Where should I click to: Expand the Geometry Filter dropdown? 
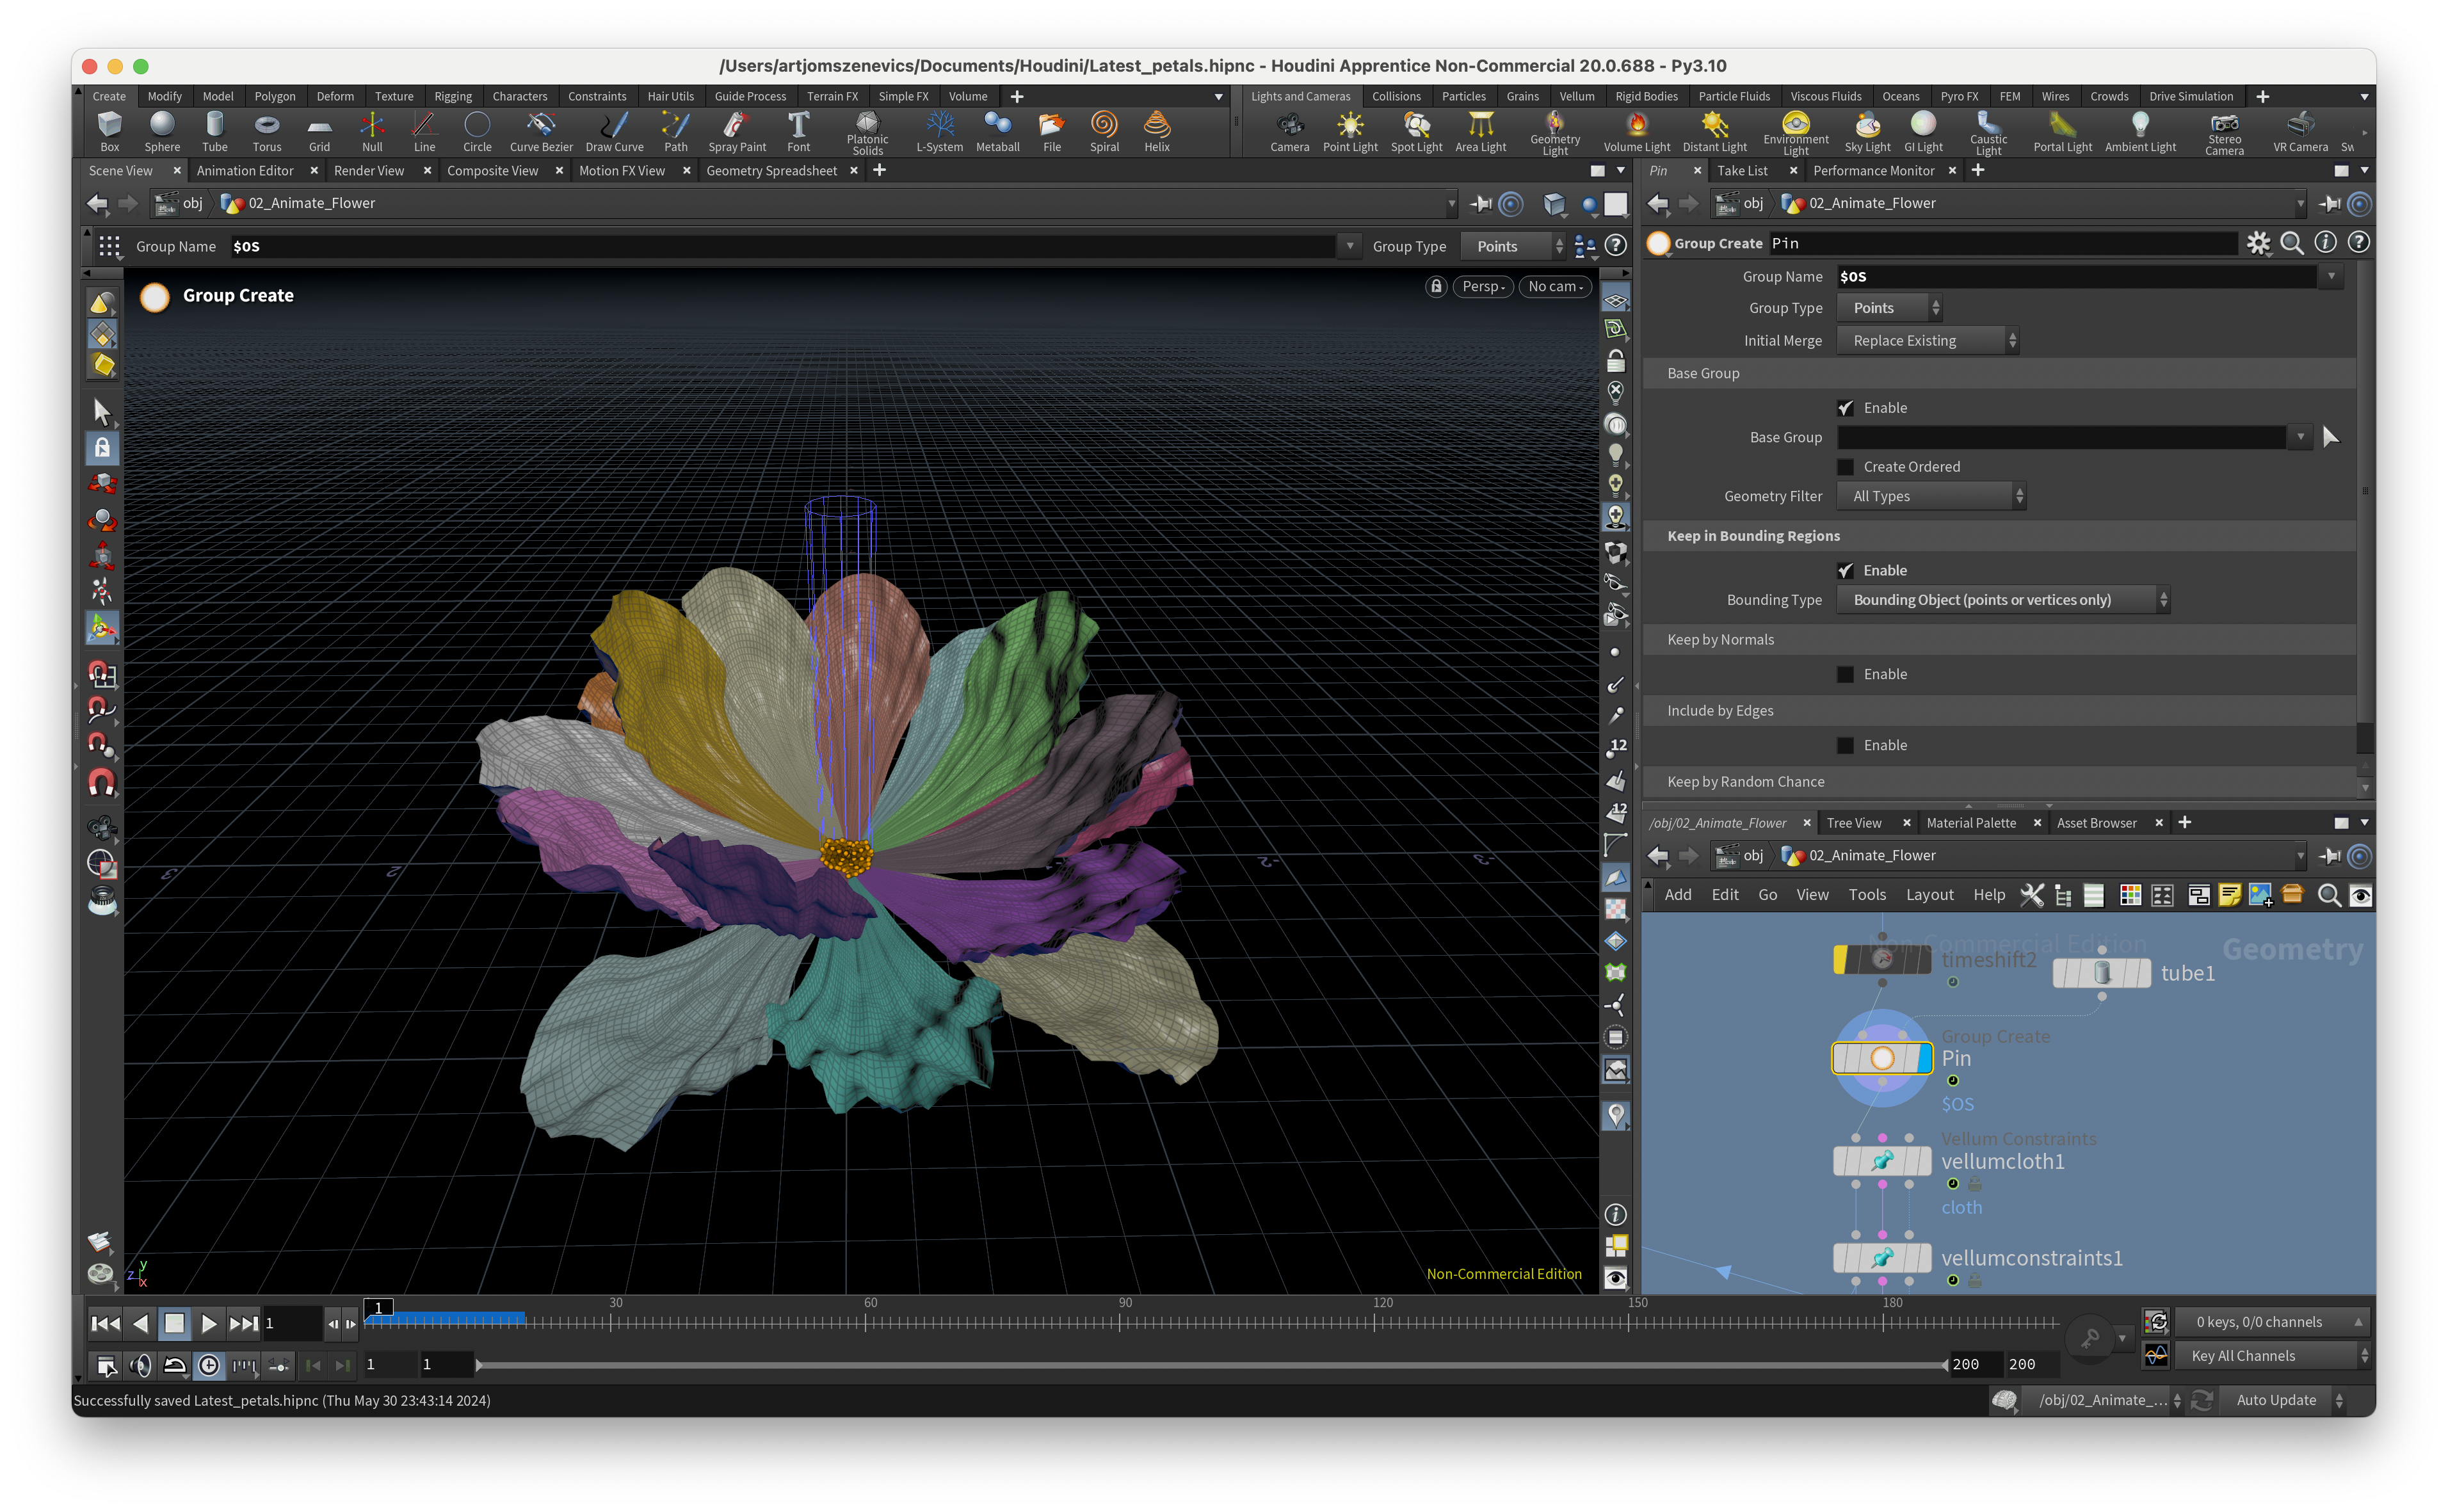click(1931, 496)
